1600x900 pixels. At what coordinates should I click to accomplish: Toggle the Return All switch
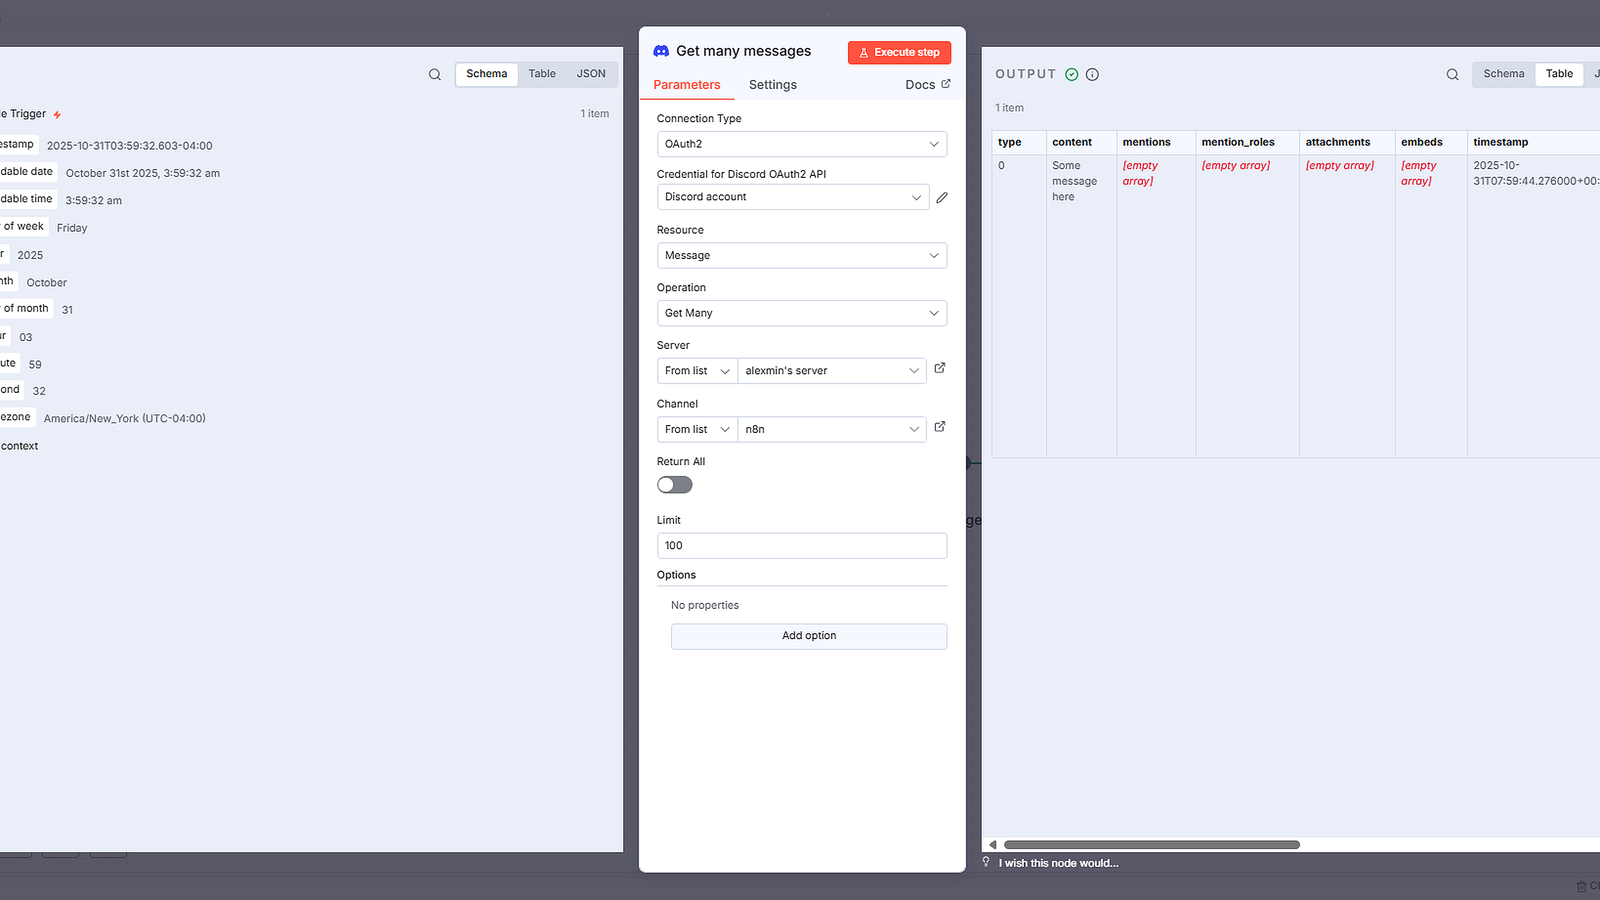tap(675, 485)
